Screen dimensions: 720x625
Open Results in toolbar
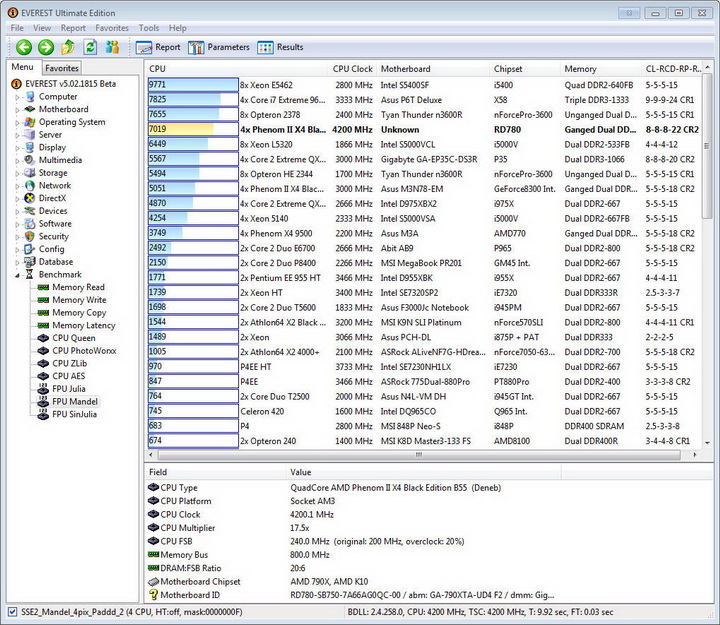280,47
